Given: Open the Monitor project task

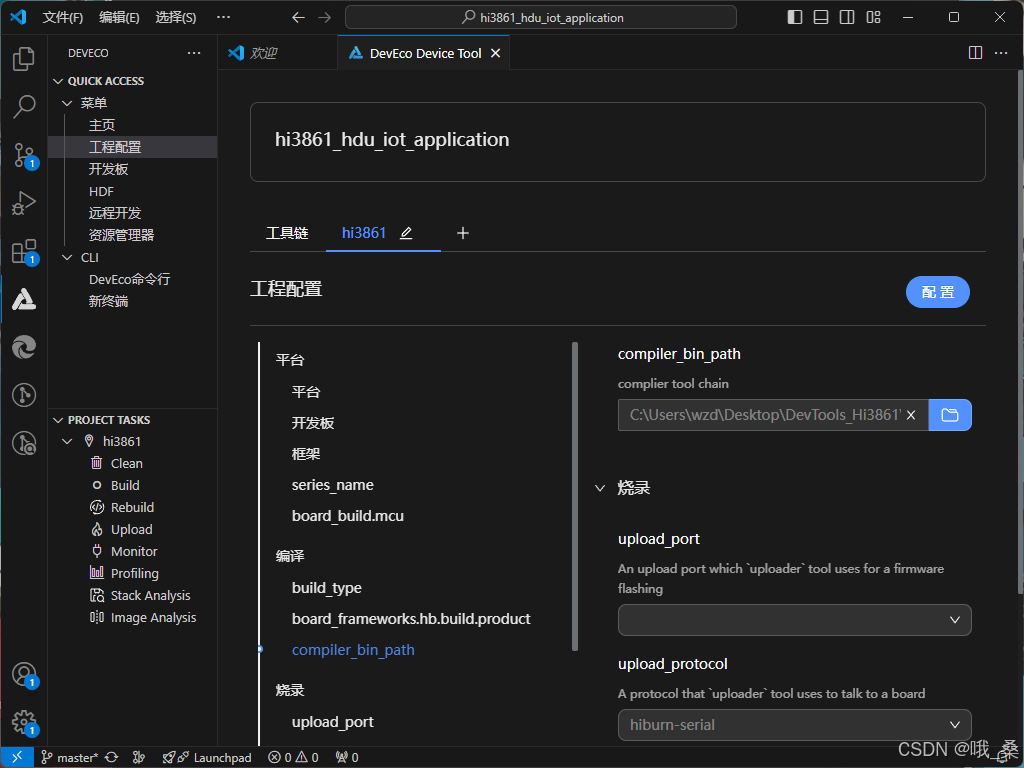Looking at the screenshot, I should [x=134, y=551].
